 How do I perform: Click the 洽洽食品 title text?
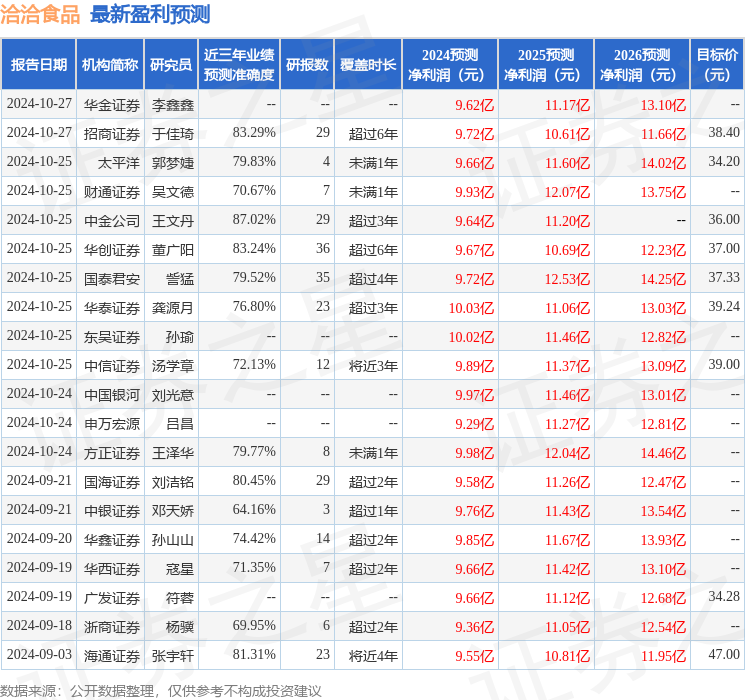tap(40, 15)
